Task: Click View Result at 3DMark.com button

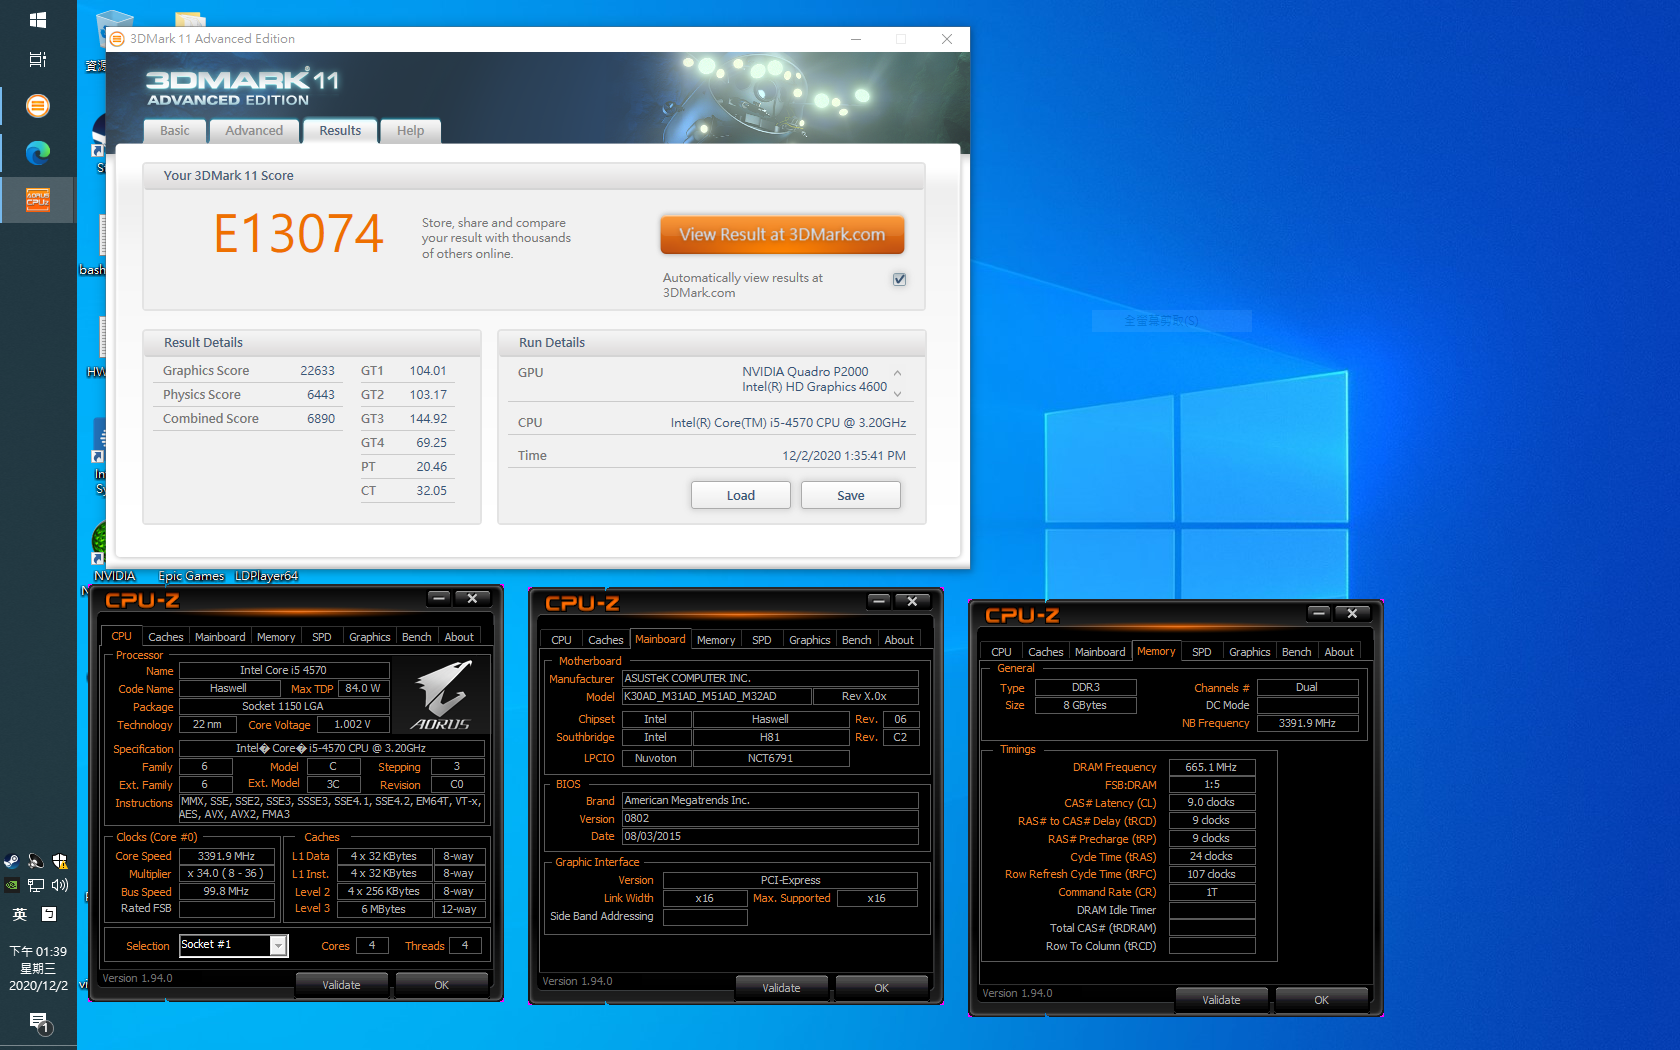Action: (x=782, y=235)
